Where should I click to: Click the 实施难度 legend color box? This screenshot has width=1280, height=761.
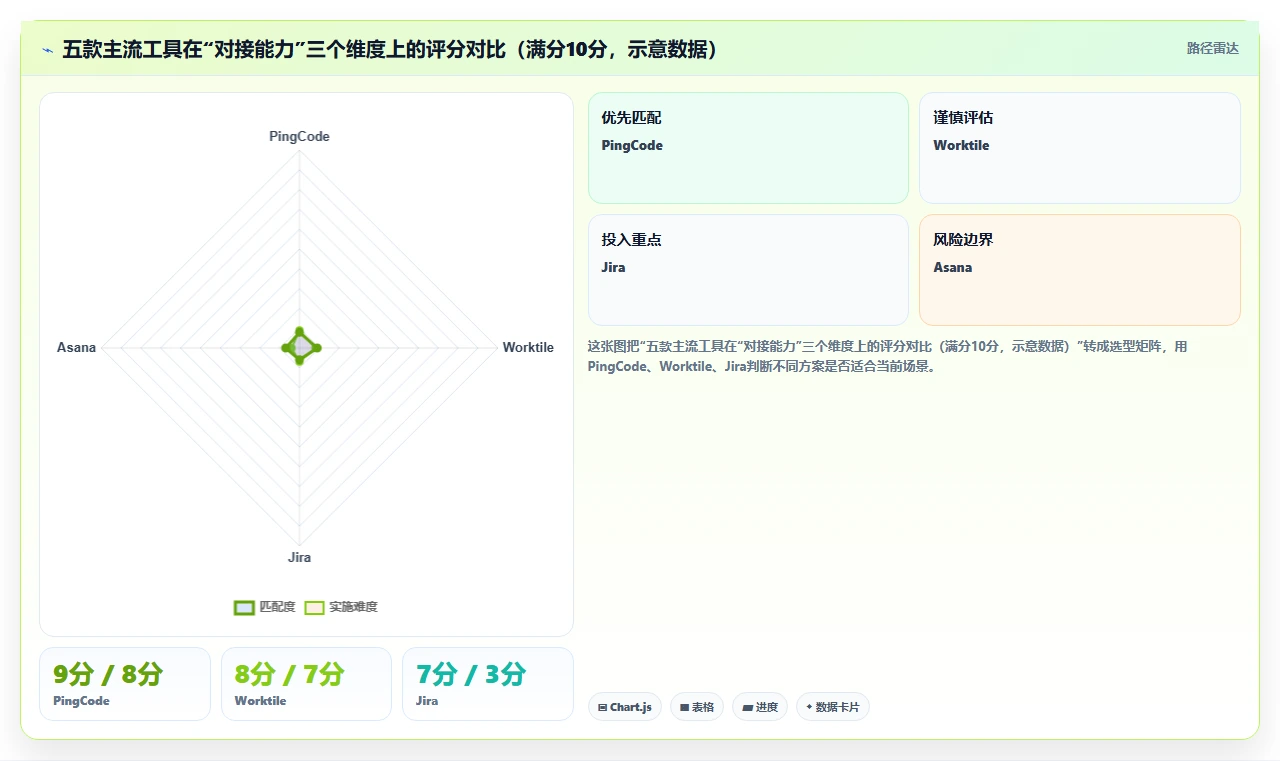point(315,607)
